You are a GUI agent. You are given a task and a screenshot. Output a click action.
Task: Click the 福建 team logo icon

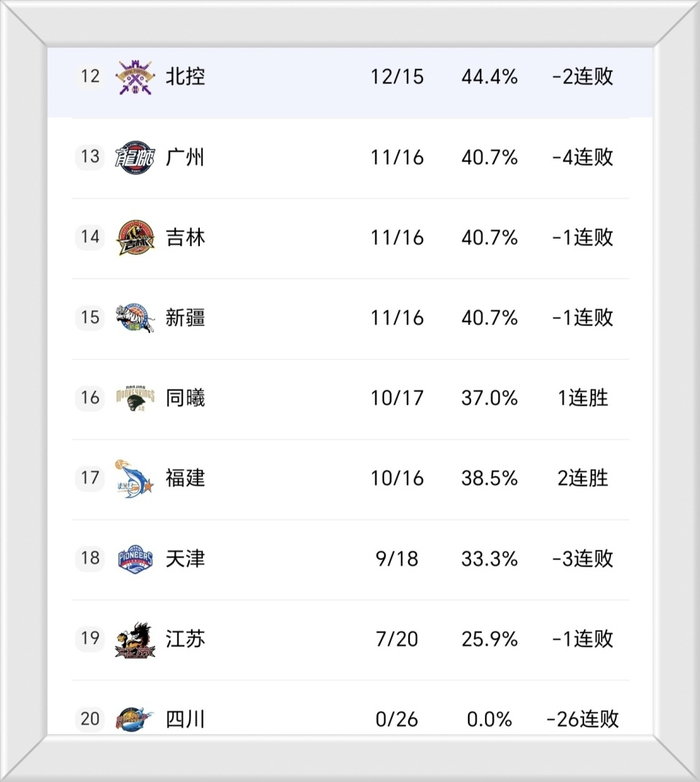click(x=135, y=478)
